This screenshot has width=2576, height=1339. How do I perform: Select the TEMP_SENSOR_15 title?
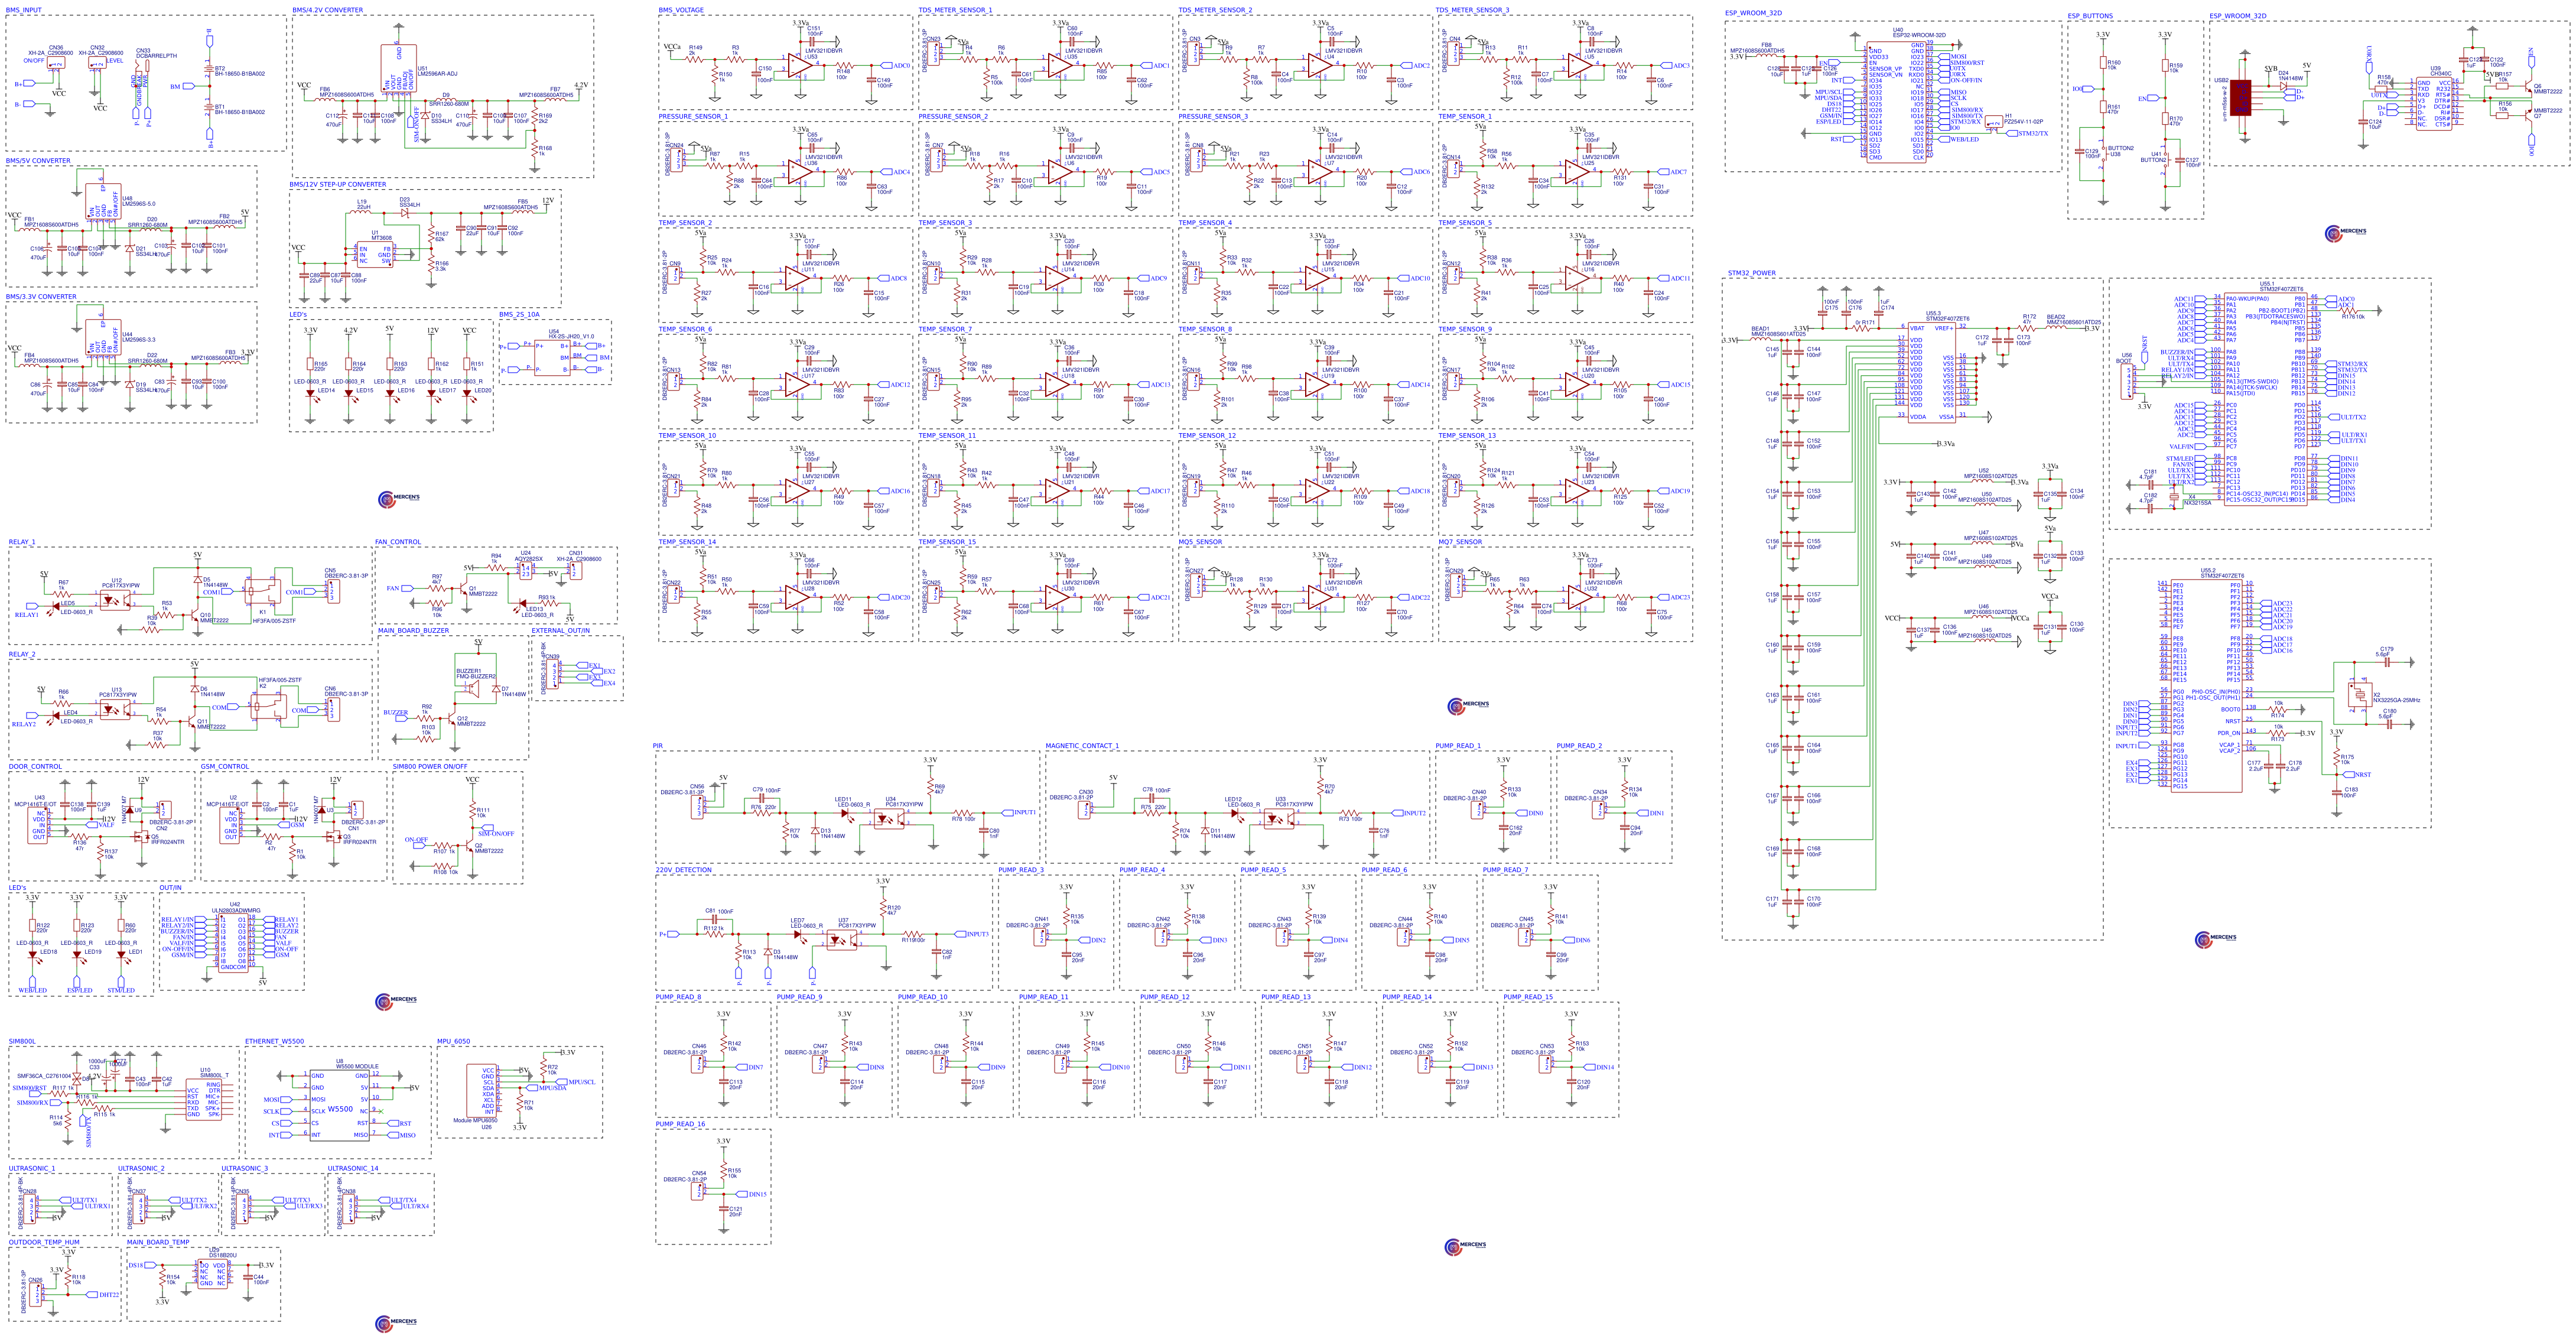click(947, 542)
